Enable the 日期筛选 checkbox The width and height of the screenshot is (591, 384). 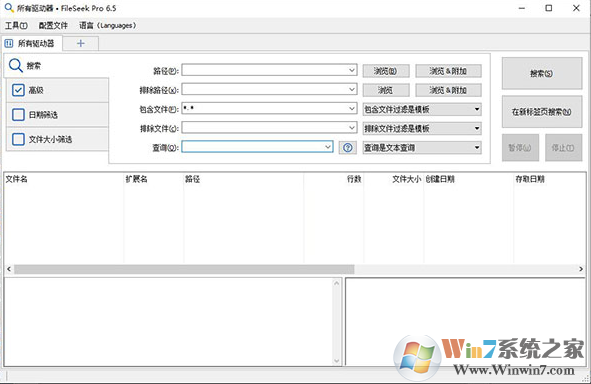18,115
